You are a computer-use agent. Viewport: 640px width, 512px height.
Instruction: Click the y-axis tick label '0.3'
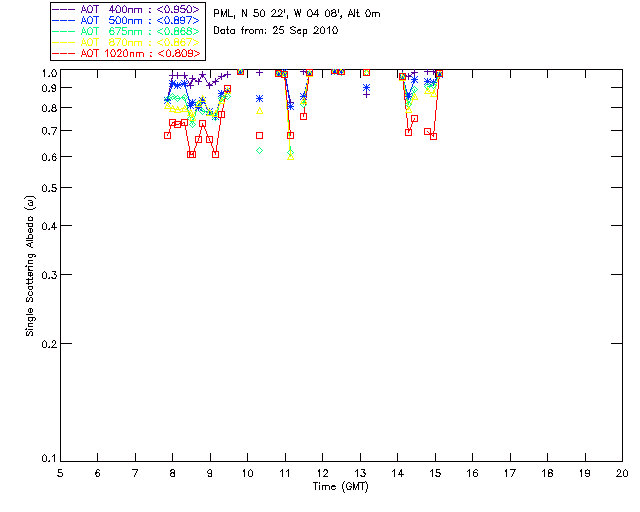tap(49, 275)
